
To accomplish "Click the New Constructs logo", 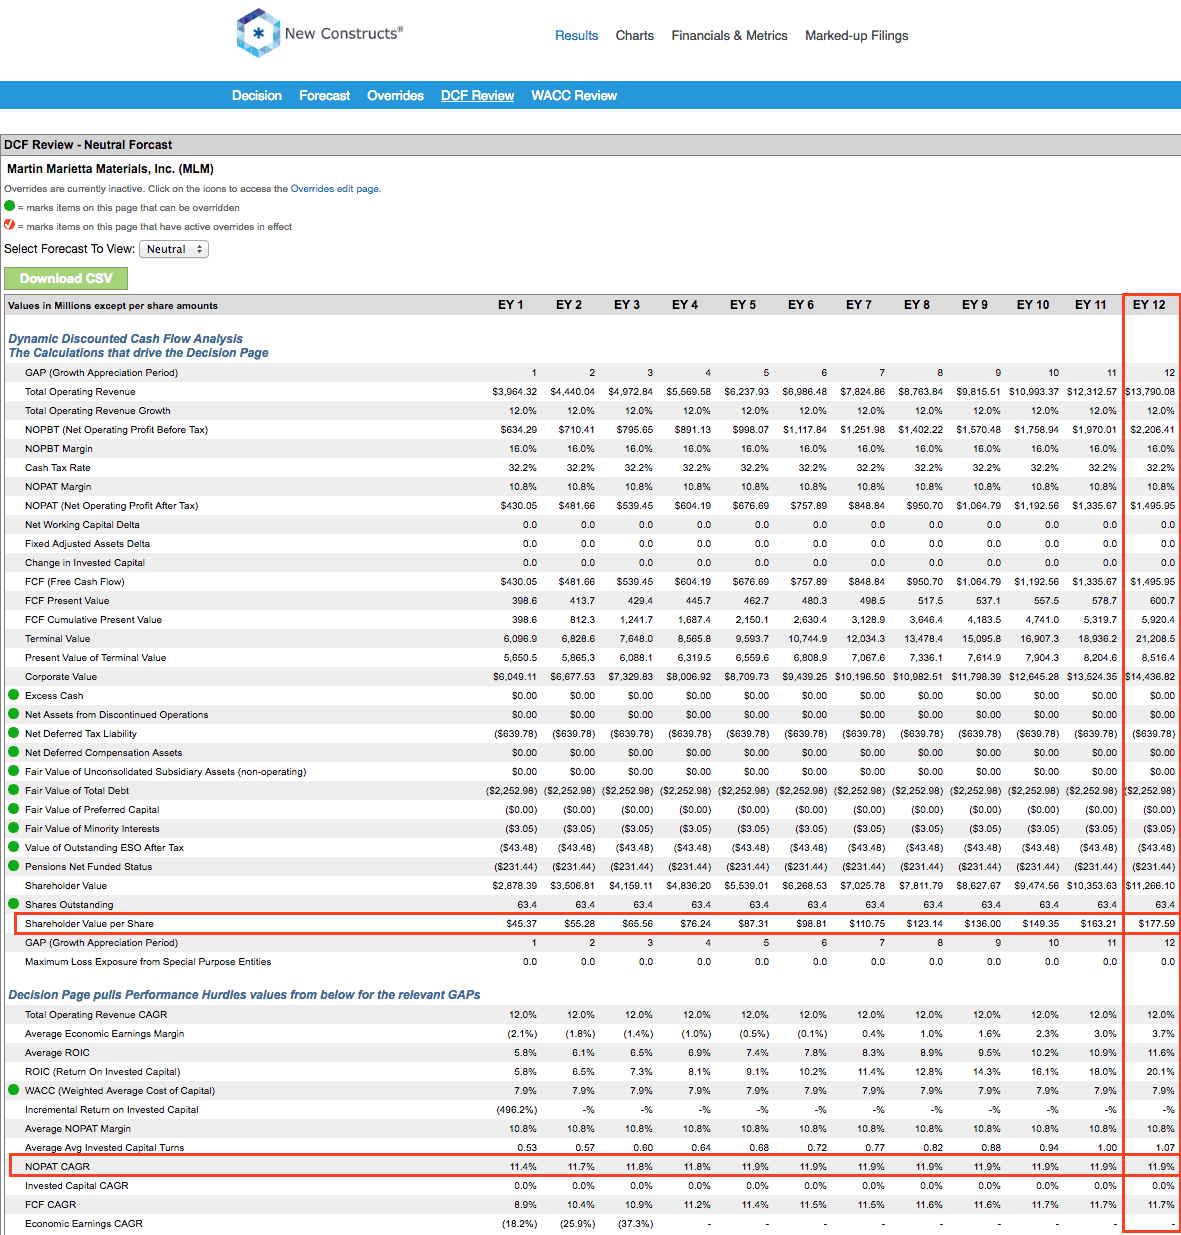I will click(x=320, y=33).
